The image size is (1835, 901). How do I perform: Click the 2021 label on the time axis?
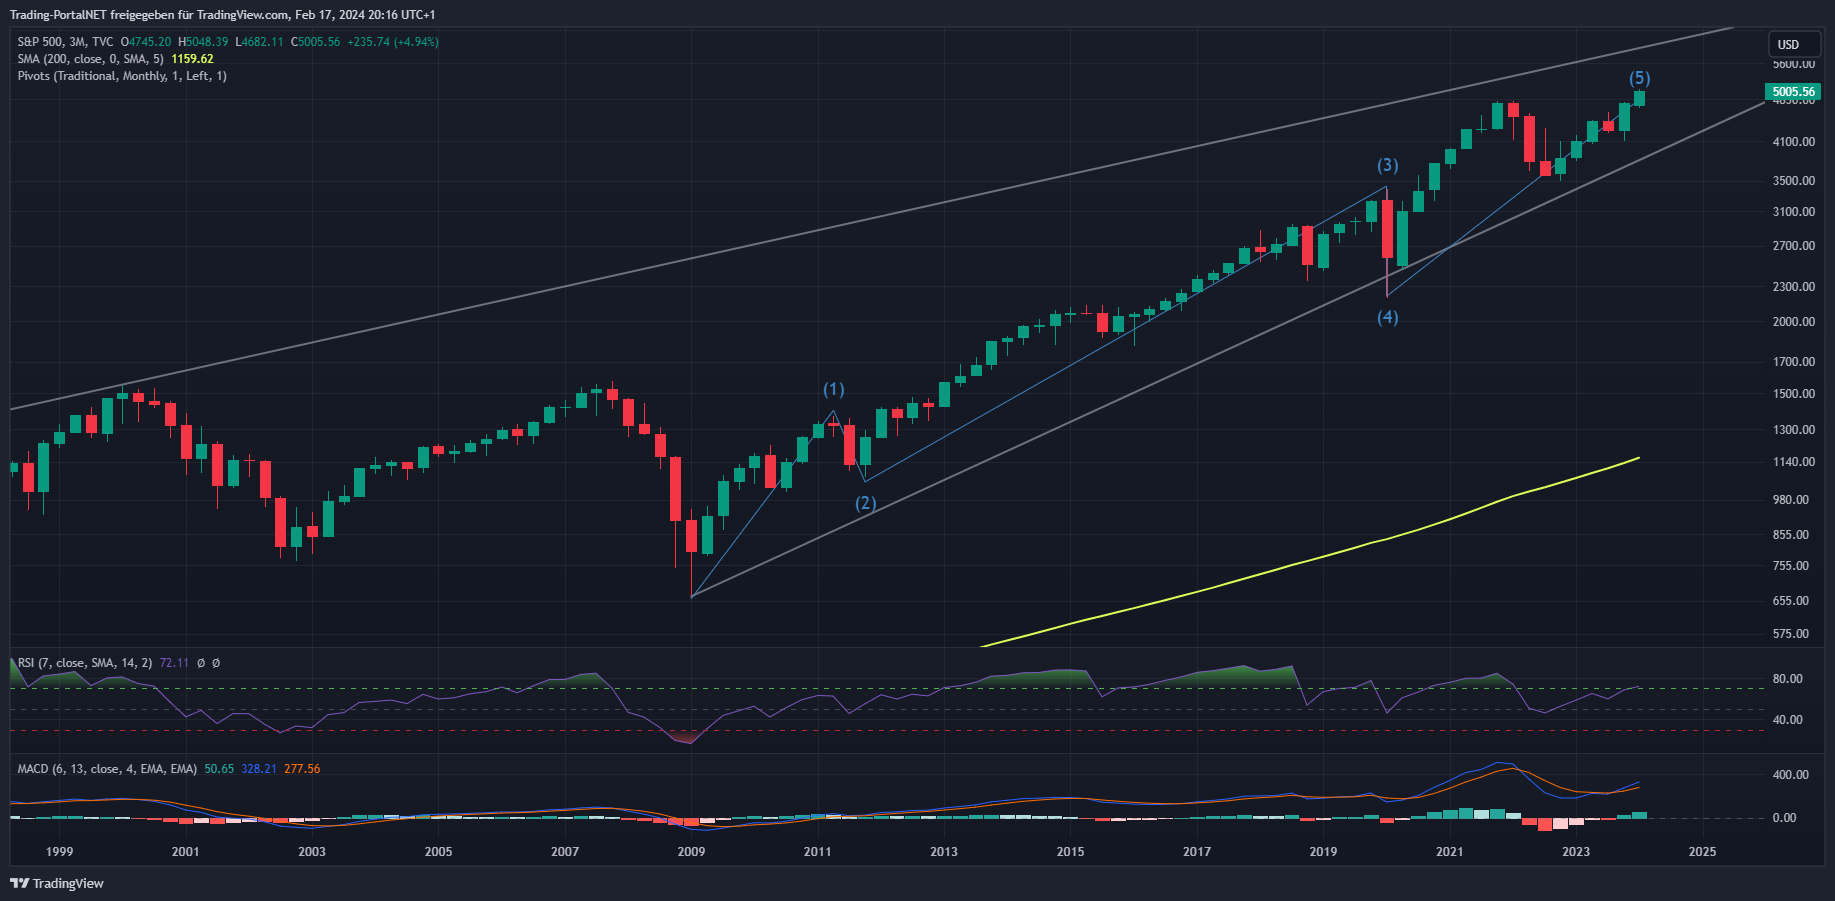pos(1449,852)
